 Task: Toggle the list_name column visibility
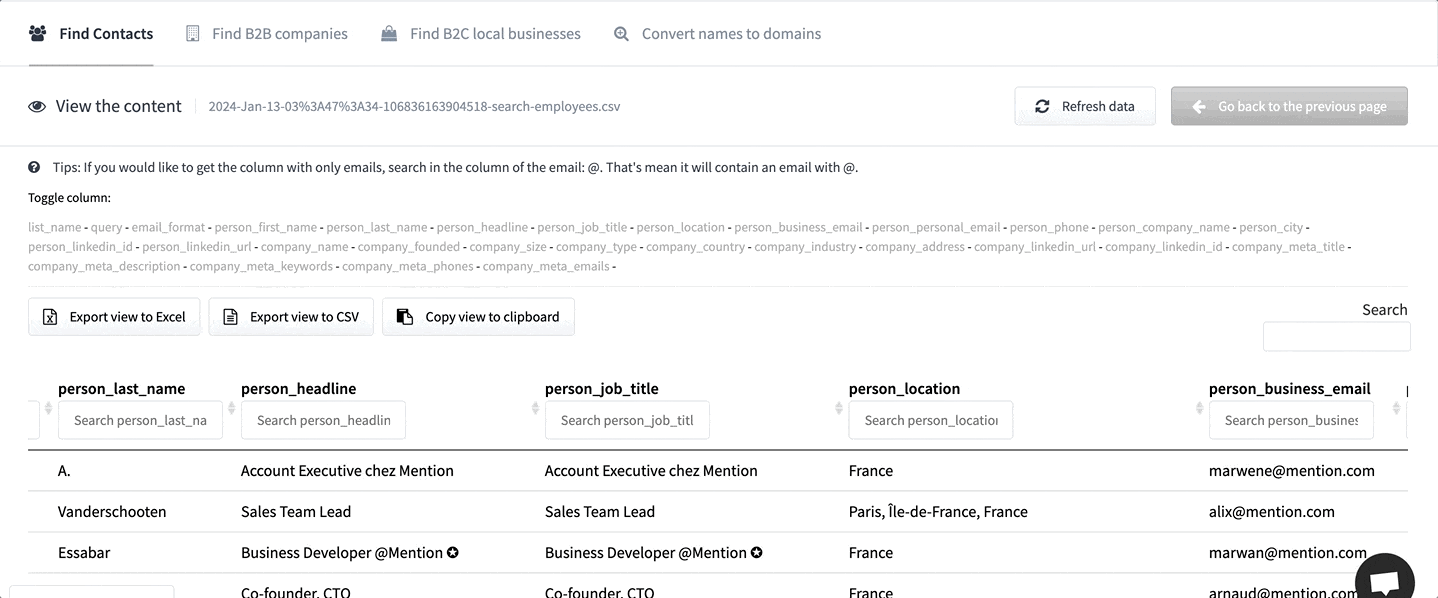point(55,227)
